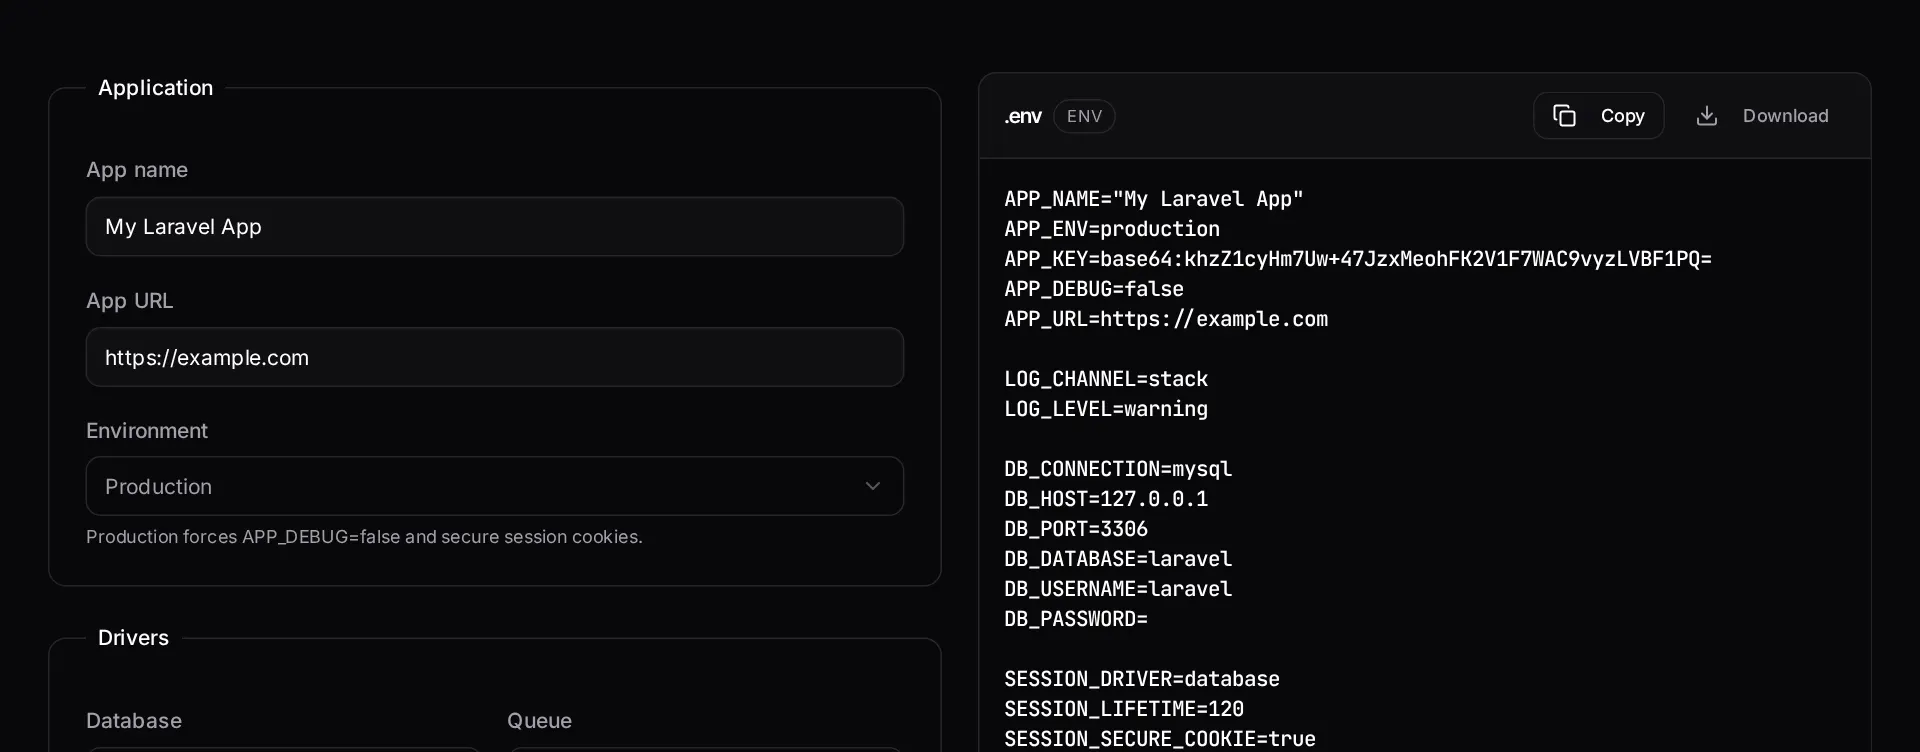Image resolution: width=1920 pixels, height=752 pixels.
Task: Focus the App name input field
Action: (495, 227)
